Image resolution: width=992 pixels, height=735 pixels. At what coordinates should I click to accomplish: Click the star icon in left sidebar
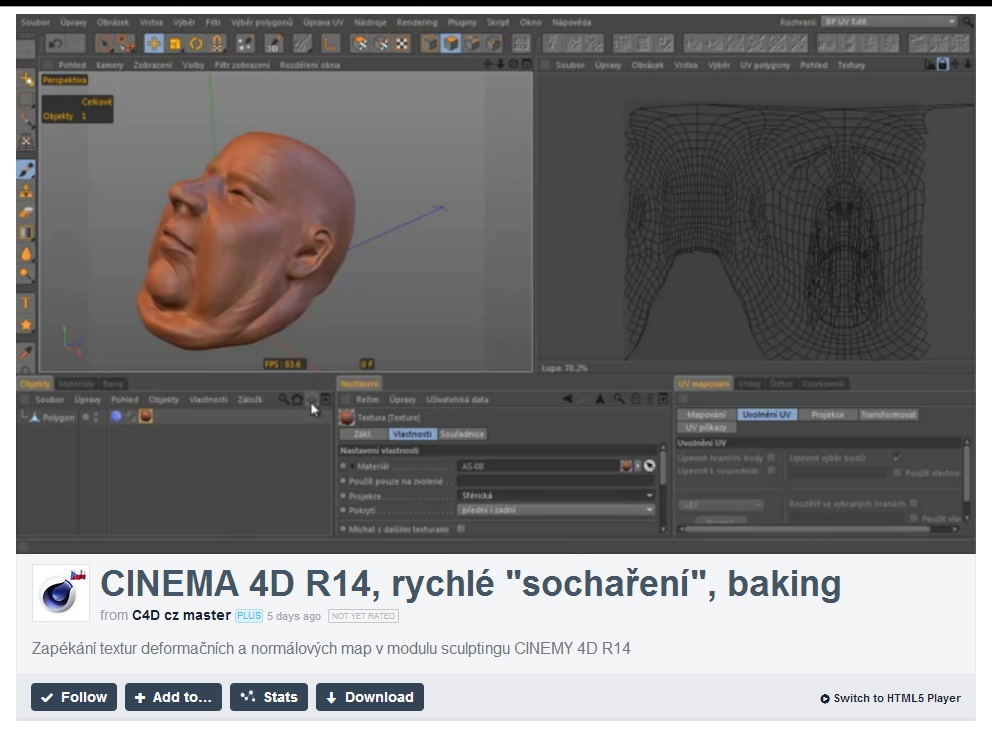pos(26,324)
